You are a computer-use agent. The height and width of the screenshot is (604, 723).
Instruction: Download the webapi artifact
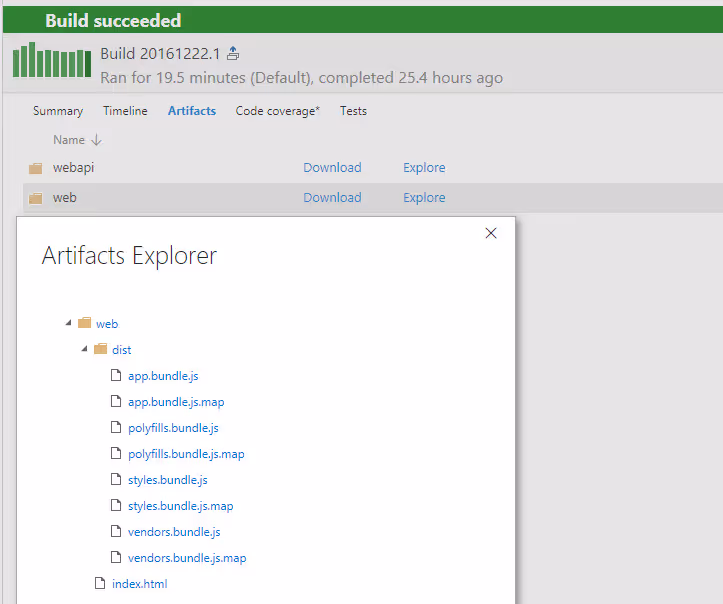coord(332,167)
